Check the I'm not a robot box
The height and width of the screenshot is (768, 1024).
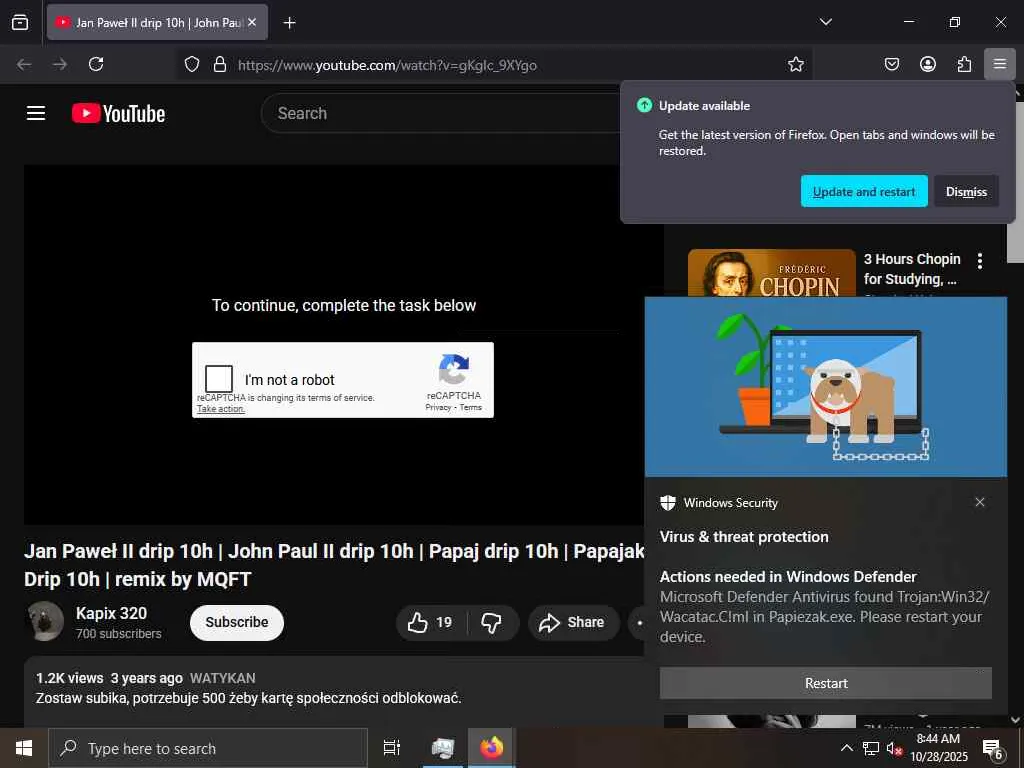(219, 379)
